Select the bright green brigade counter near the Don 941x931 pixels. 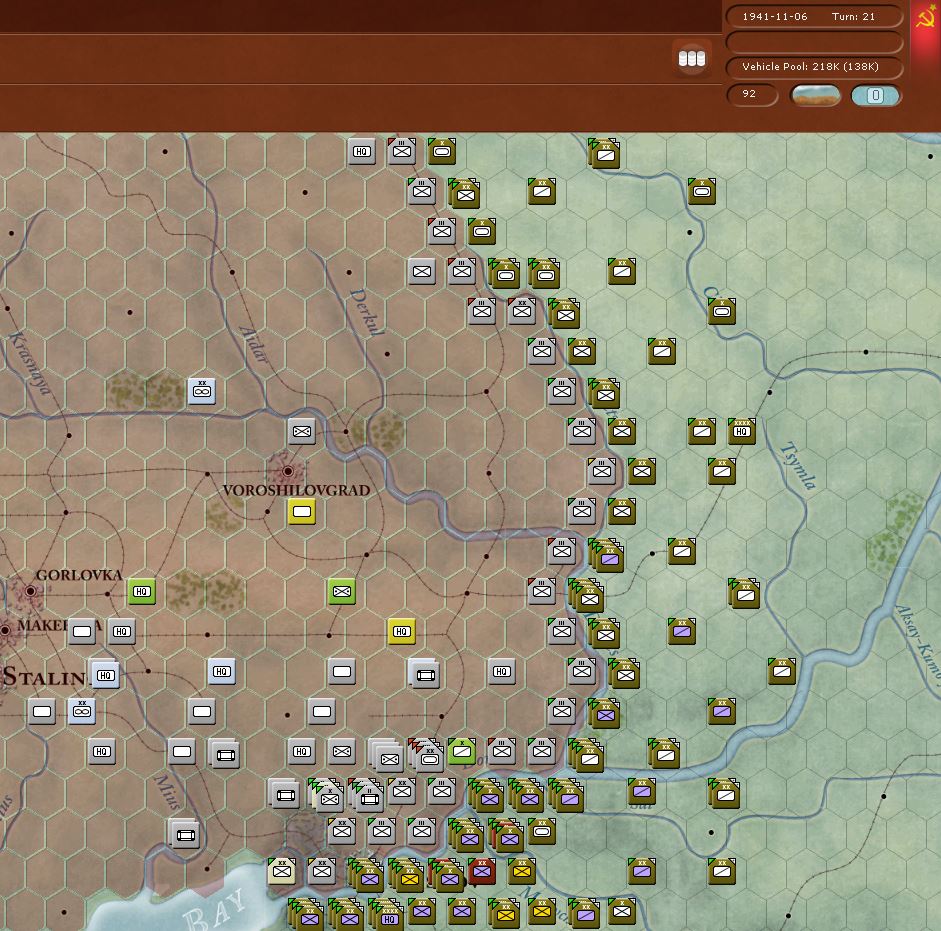pyautogui.click(x=461, y=751)
